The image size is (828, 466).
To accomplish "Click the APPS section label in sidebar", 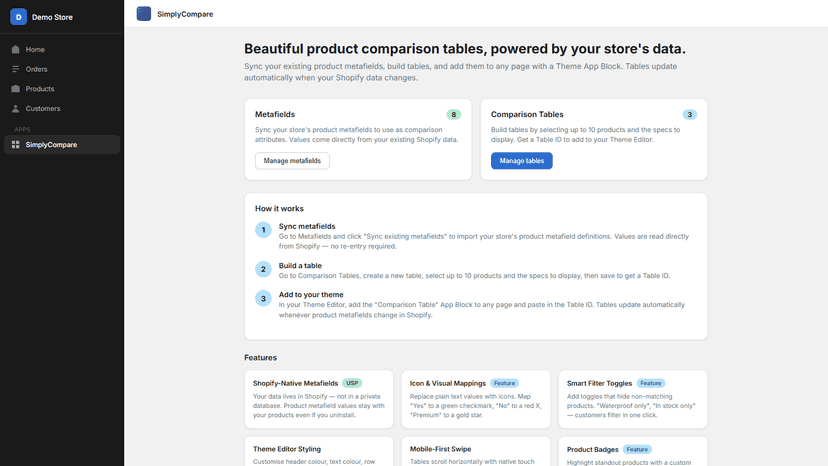I will (22, 129).
